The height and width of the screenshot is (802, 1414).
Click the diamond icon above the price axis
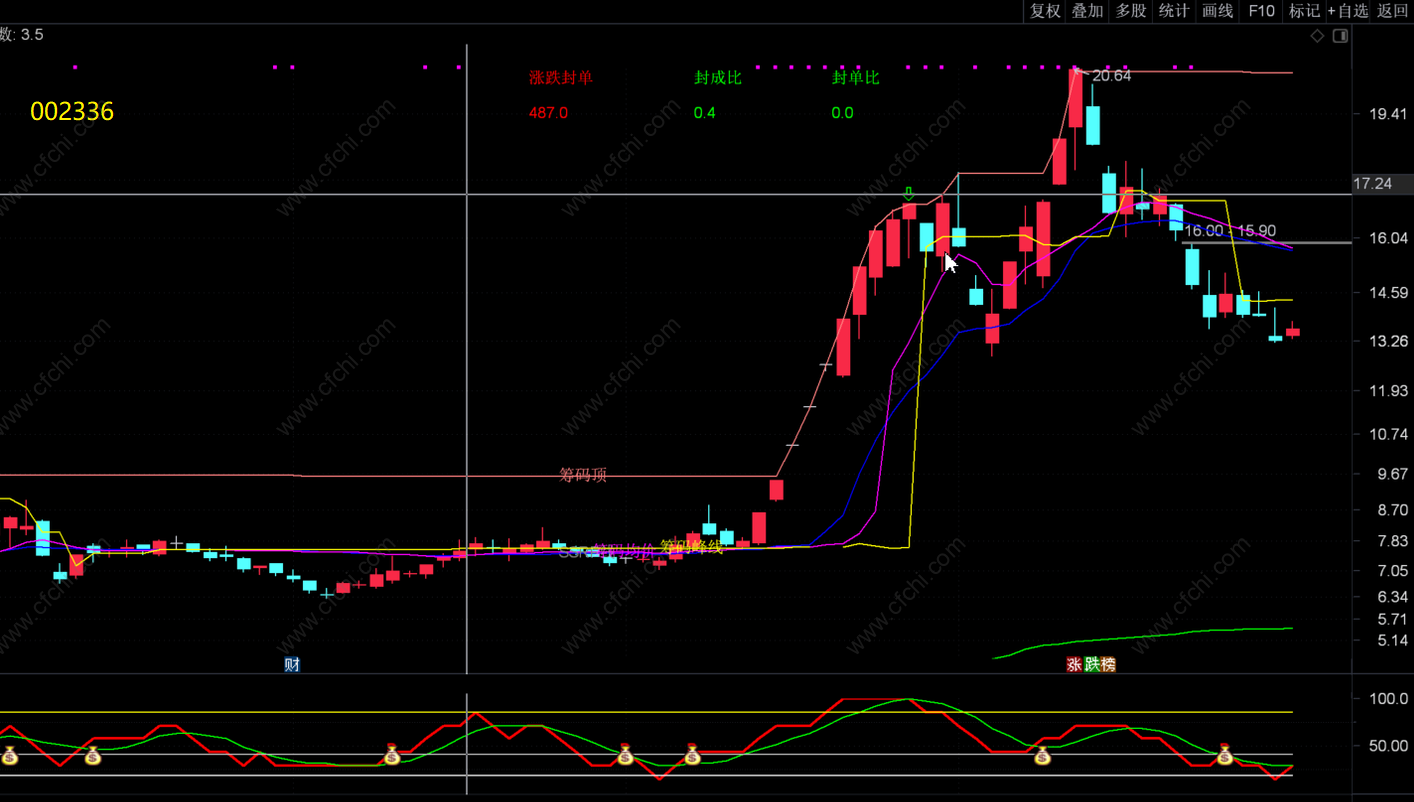[1318, 36]
